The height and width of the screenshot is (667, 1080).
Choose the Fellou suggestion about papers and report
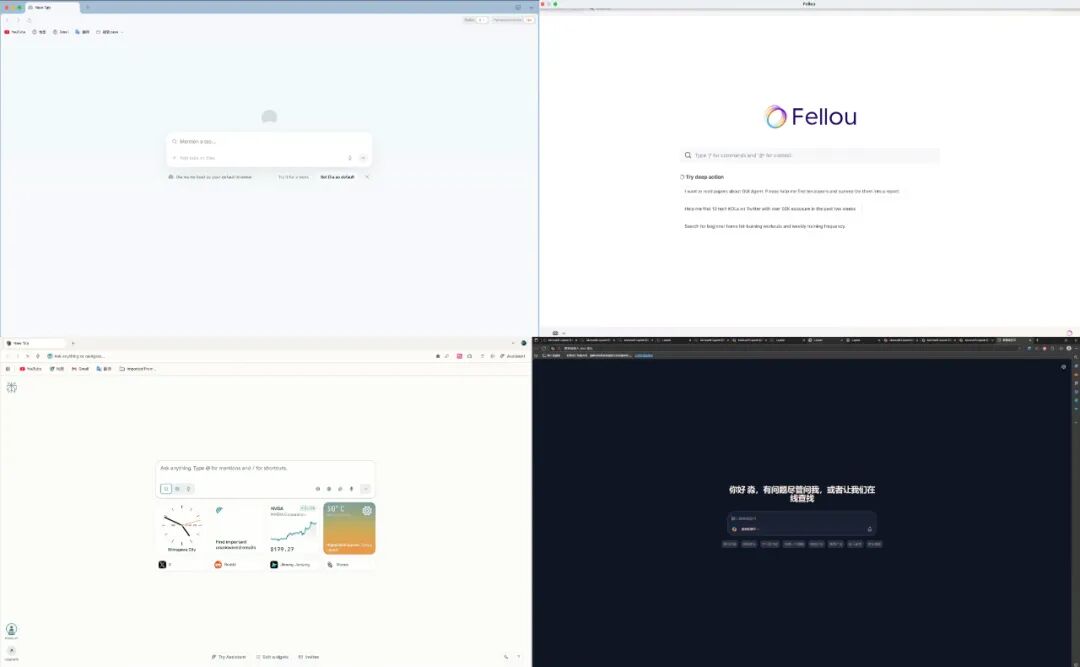791,191
